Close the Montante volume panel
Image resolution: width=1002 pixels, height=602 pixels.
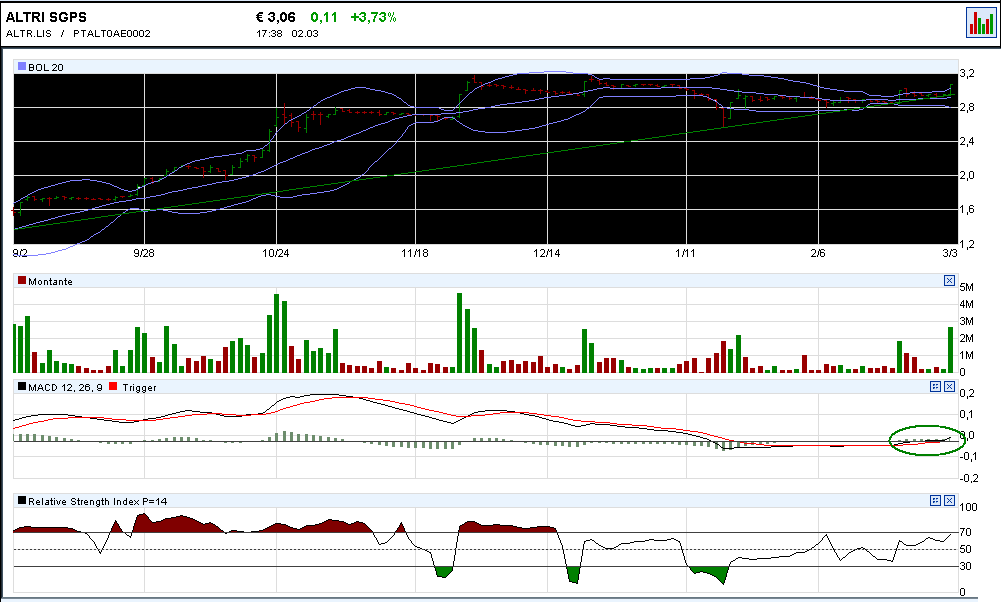coord(949,281)
